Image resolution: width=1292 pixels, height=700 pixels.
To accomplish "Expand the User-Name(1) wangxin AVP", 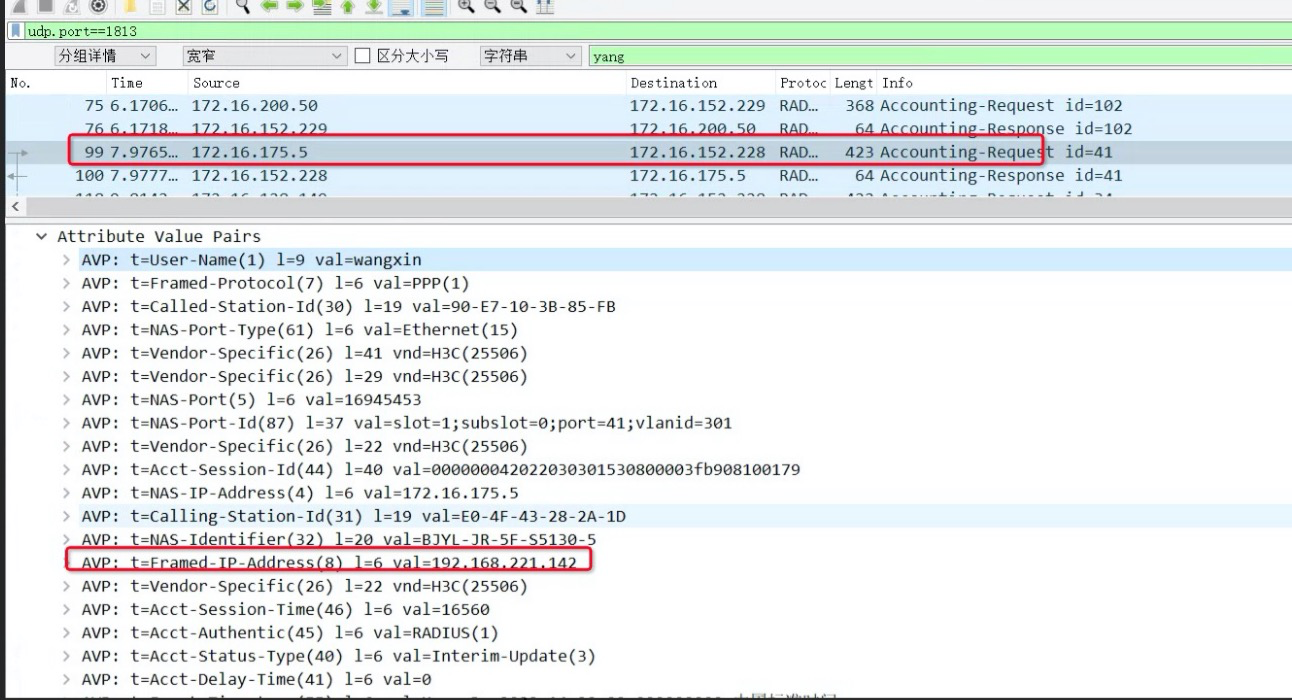I will point(66,260).
